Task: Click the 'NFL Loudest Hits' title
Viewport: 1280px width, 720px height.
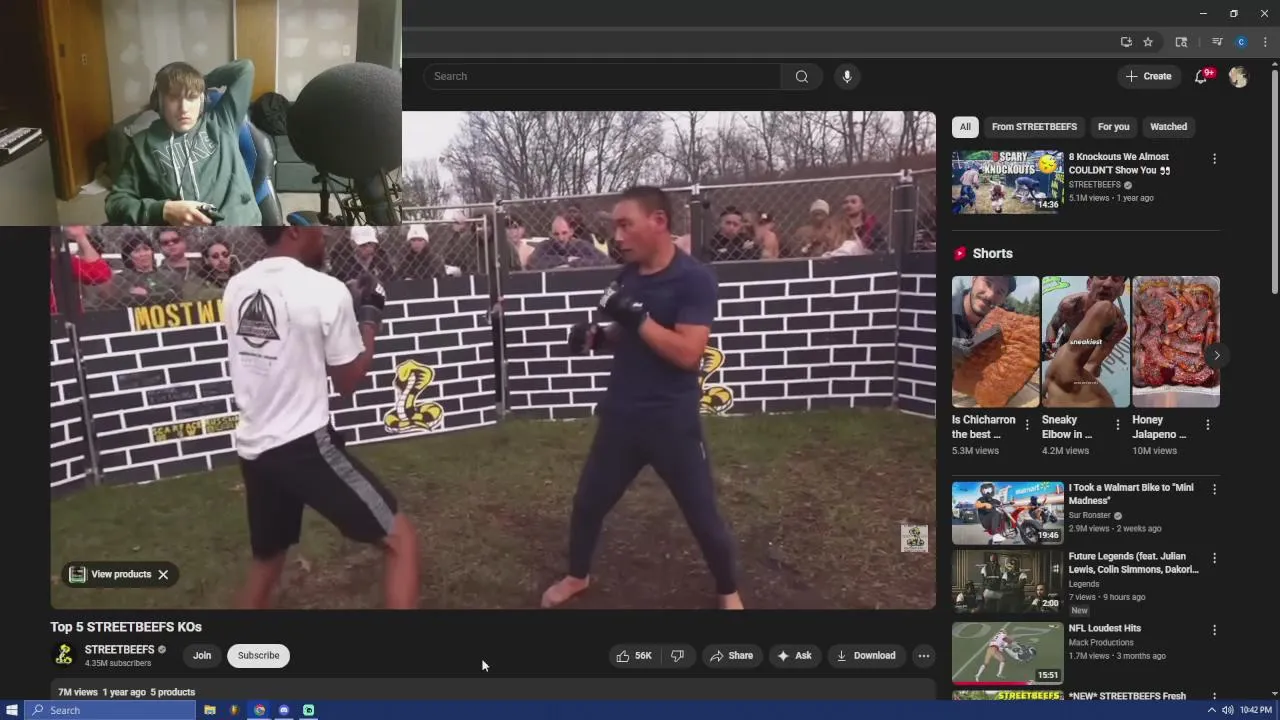Action: coord(1105,628)
